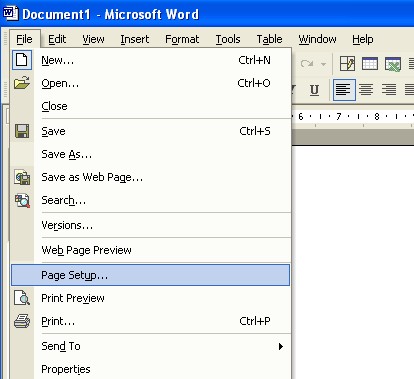Screen dimensions: 414x379
Task: Open the Tables and Borders toolbar icon
Action: point(347,63)
